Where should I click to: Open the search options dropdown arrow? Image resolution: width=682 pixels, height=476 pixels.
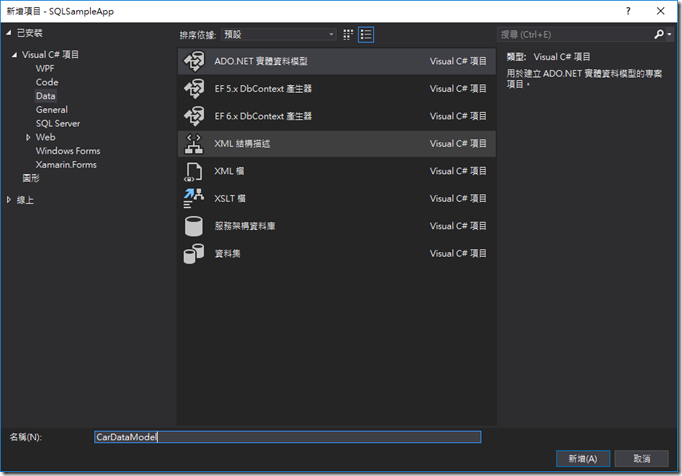click(x=669, y=34)
